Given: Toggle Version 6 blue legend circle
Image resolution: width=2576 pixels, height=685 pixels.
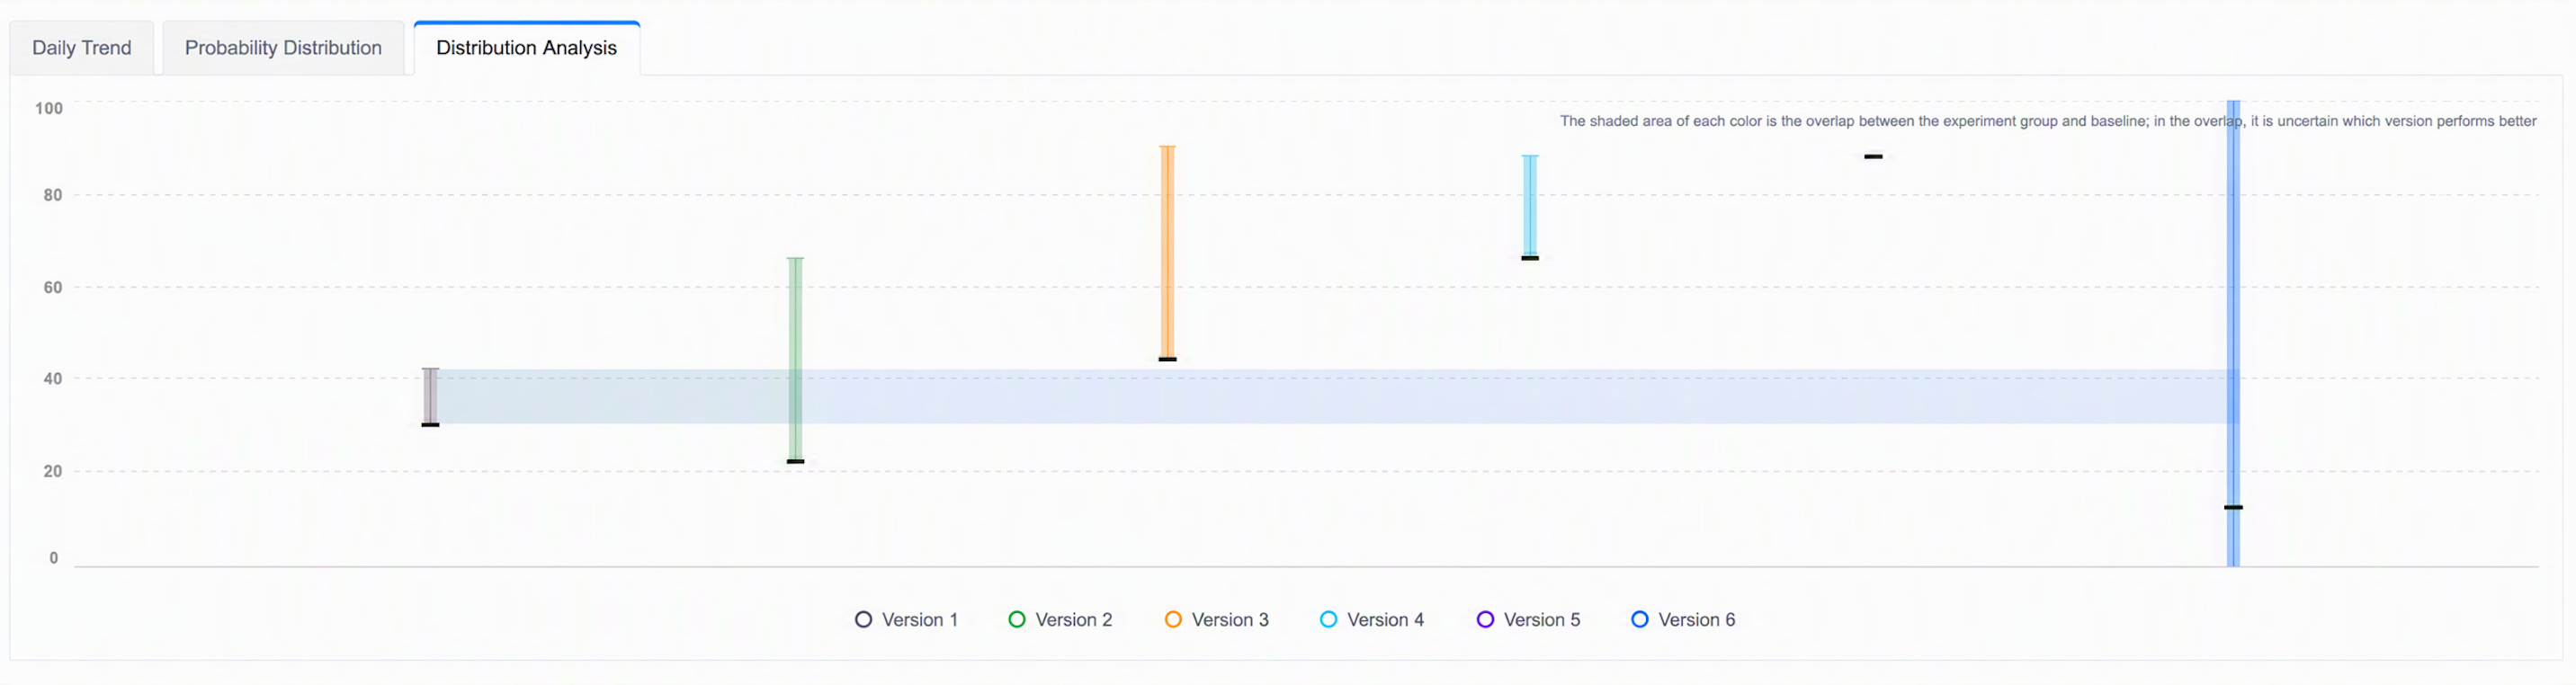Looking at the screenshot, I should point(1639,619).
